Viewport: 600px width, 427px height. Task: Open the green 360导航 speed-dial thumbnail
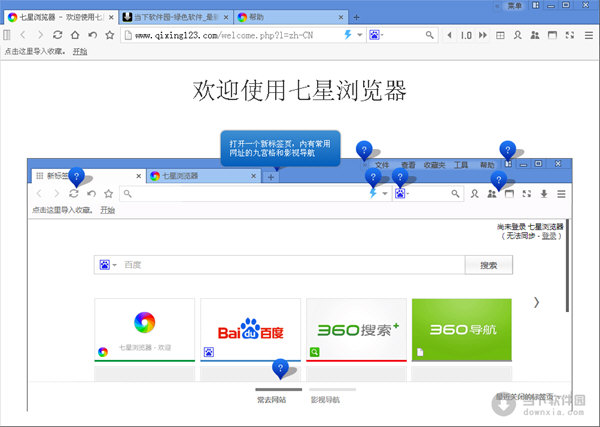click(x=461, y=330)
